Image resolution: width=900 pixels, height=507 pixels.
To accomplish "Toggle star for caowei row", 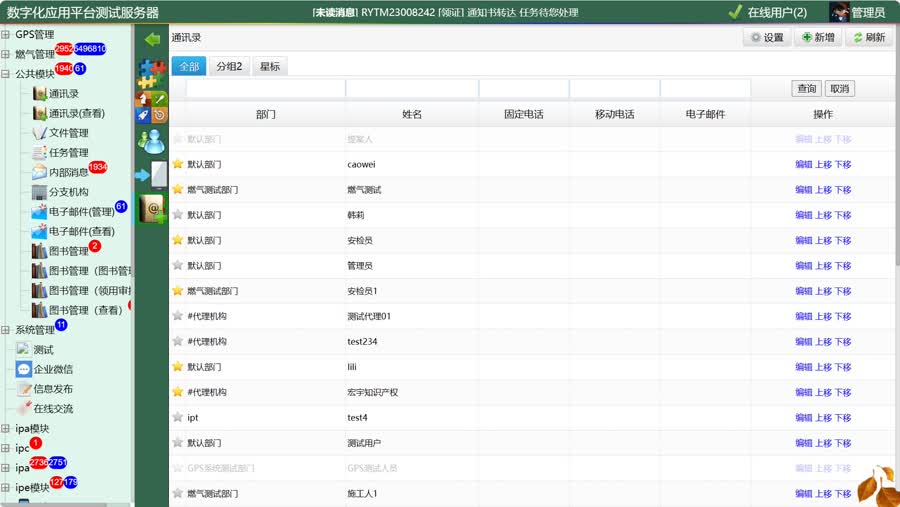I will (178, 164).
